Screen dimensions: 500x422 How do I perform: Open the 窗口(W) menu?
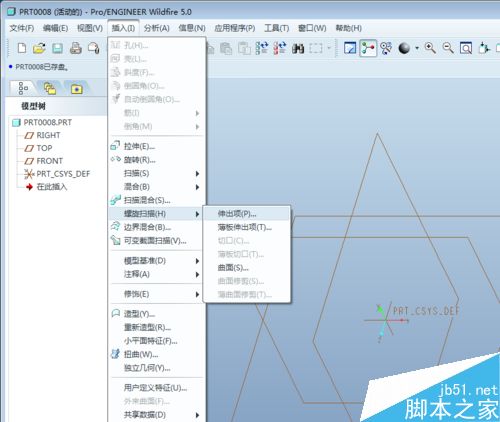click(x=312, y=28)
